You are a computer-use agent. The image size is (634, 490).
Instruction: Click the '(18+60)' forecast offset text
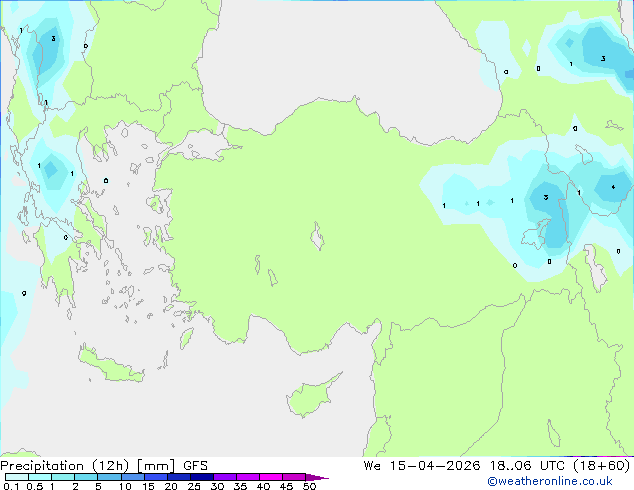(x=602, y=466)
